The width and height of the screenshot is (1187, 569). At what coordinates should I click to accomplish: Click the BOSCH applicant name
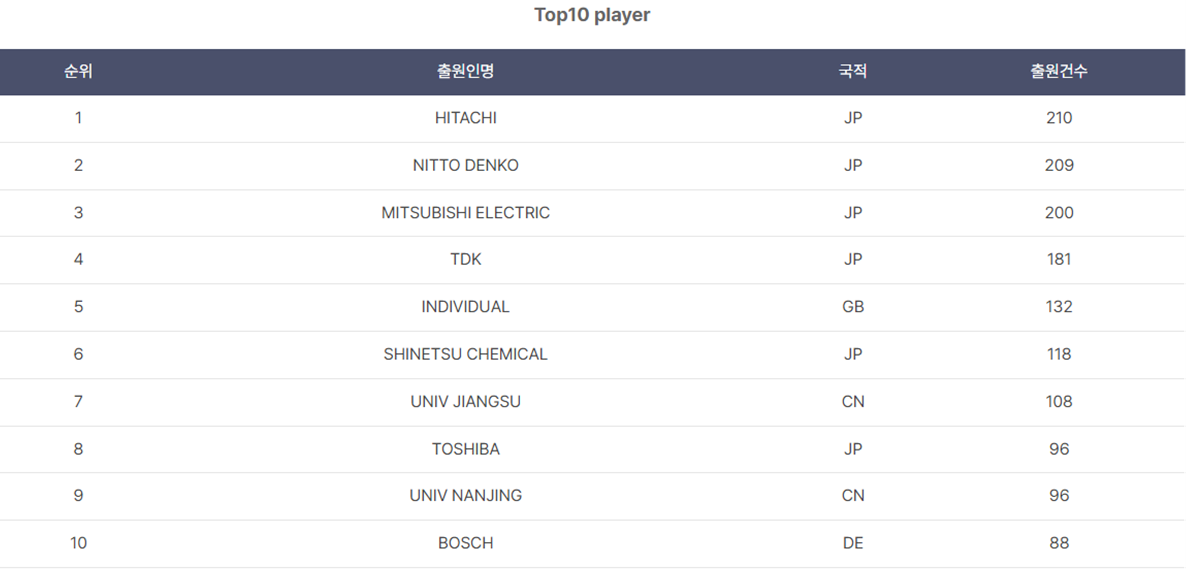click(x=465, y=543)
